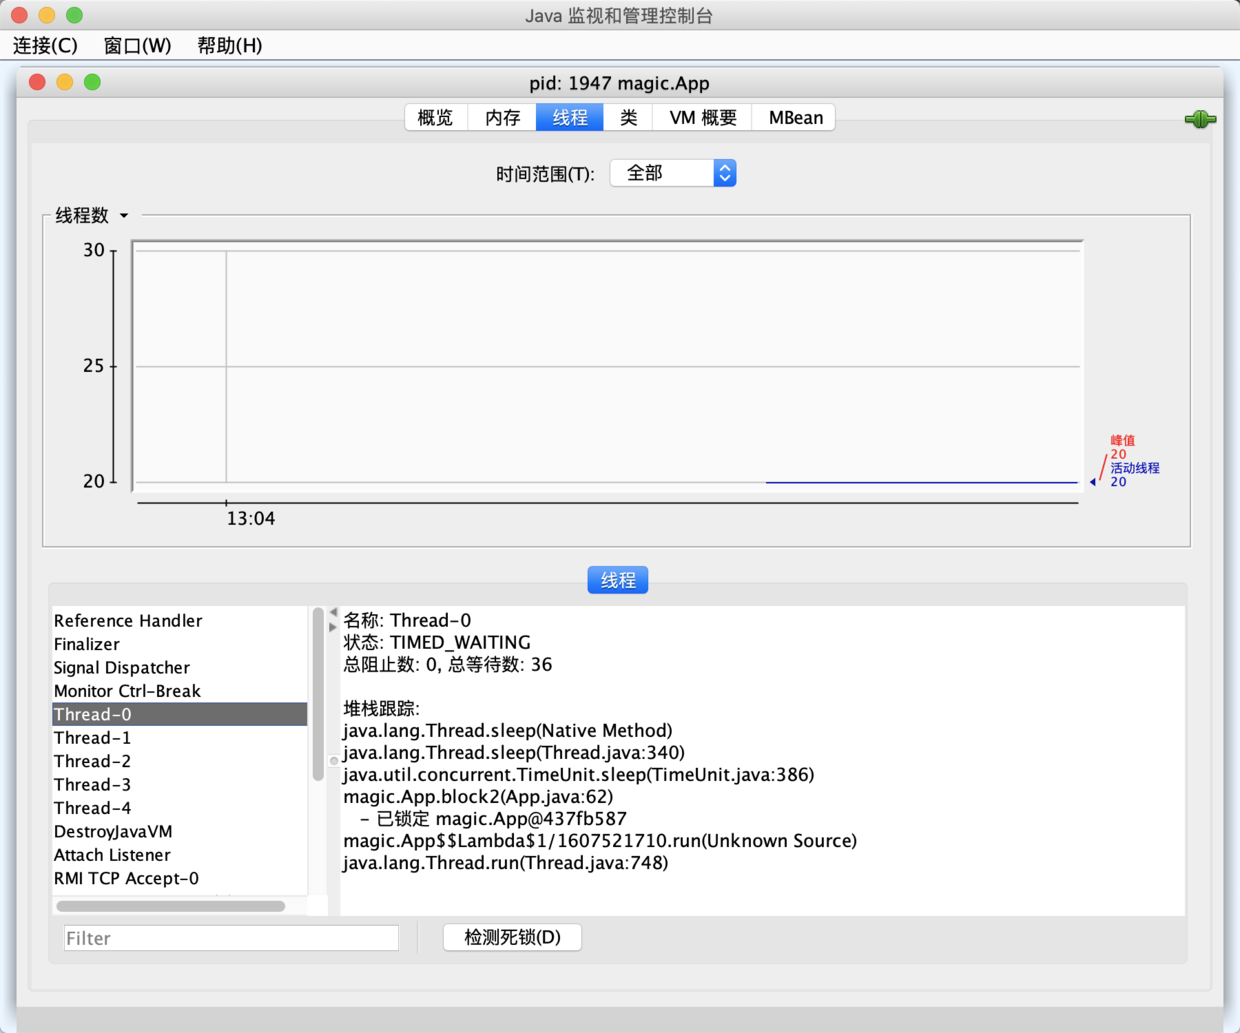Click the thread list horizontal scrollbar
This screenshot has height=1033, width=1240.
pos(171,906)
